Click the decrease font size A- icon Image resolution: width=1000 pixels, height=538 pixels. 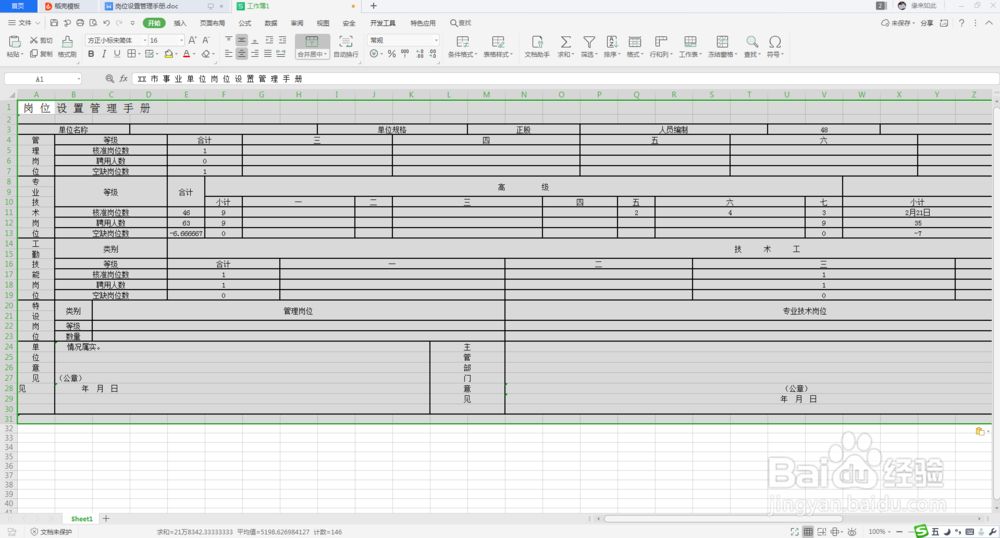[x=206, y=40]
